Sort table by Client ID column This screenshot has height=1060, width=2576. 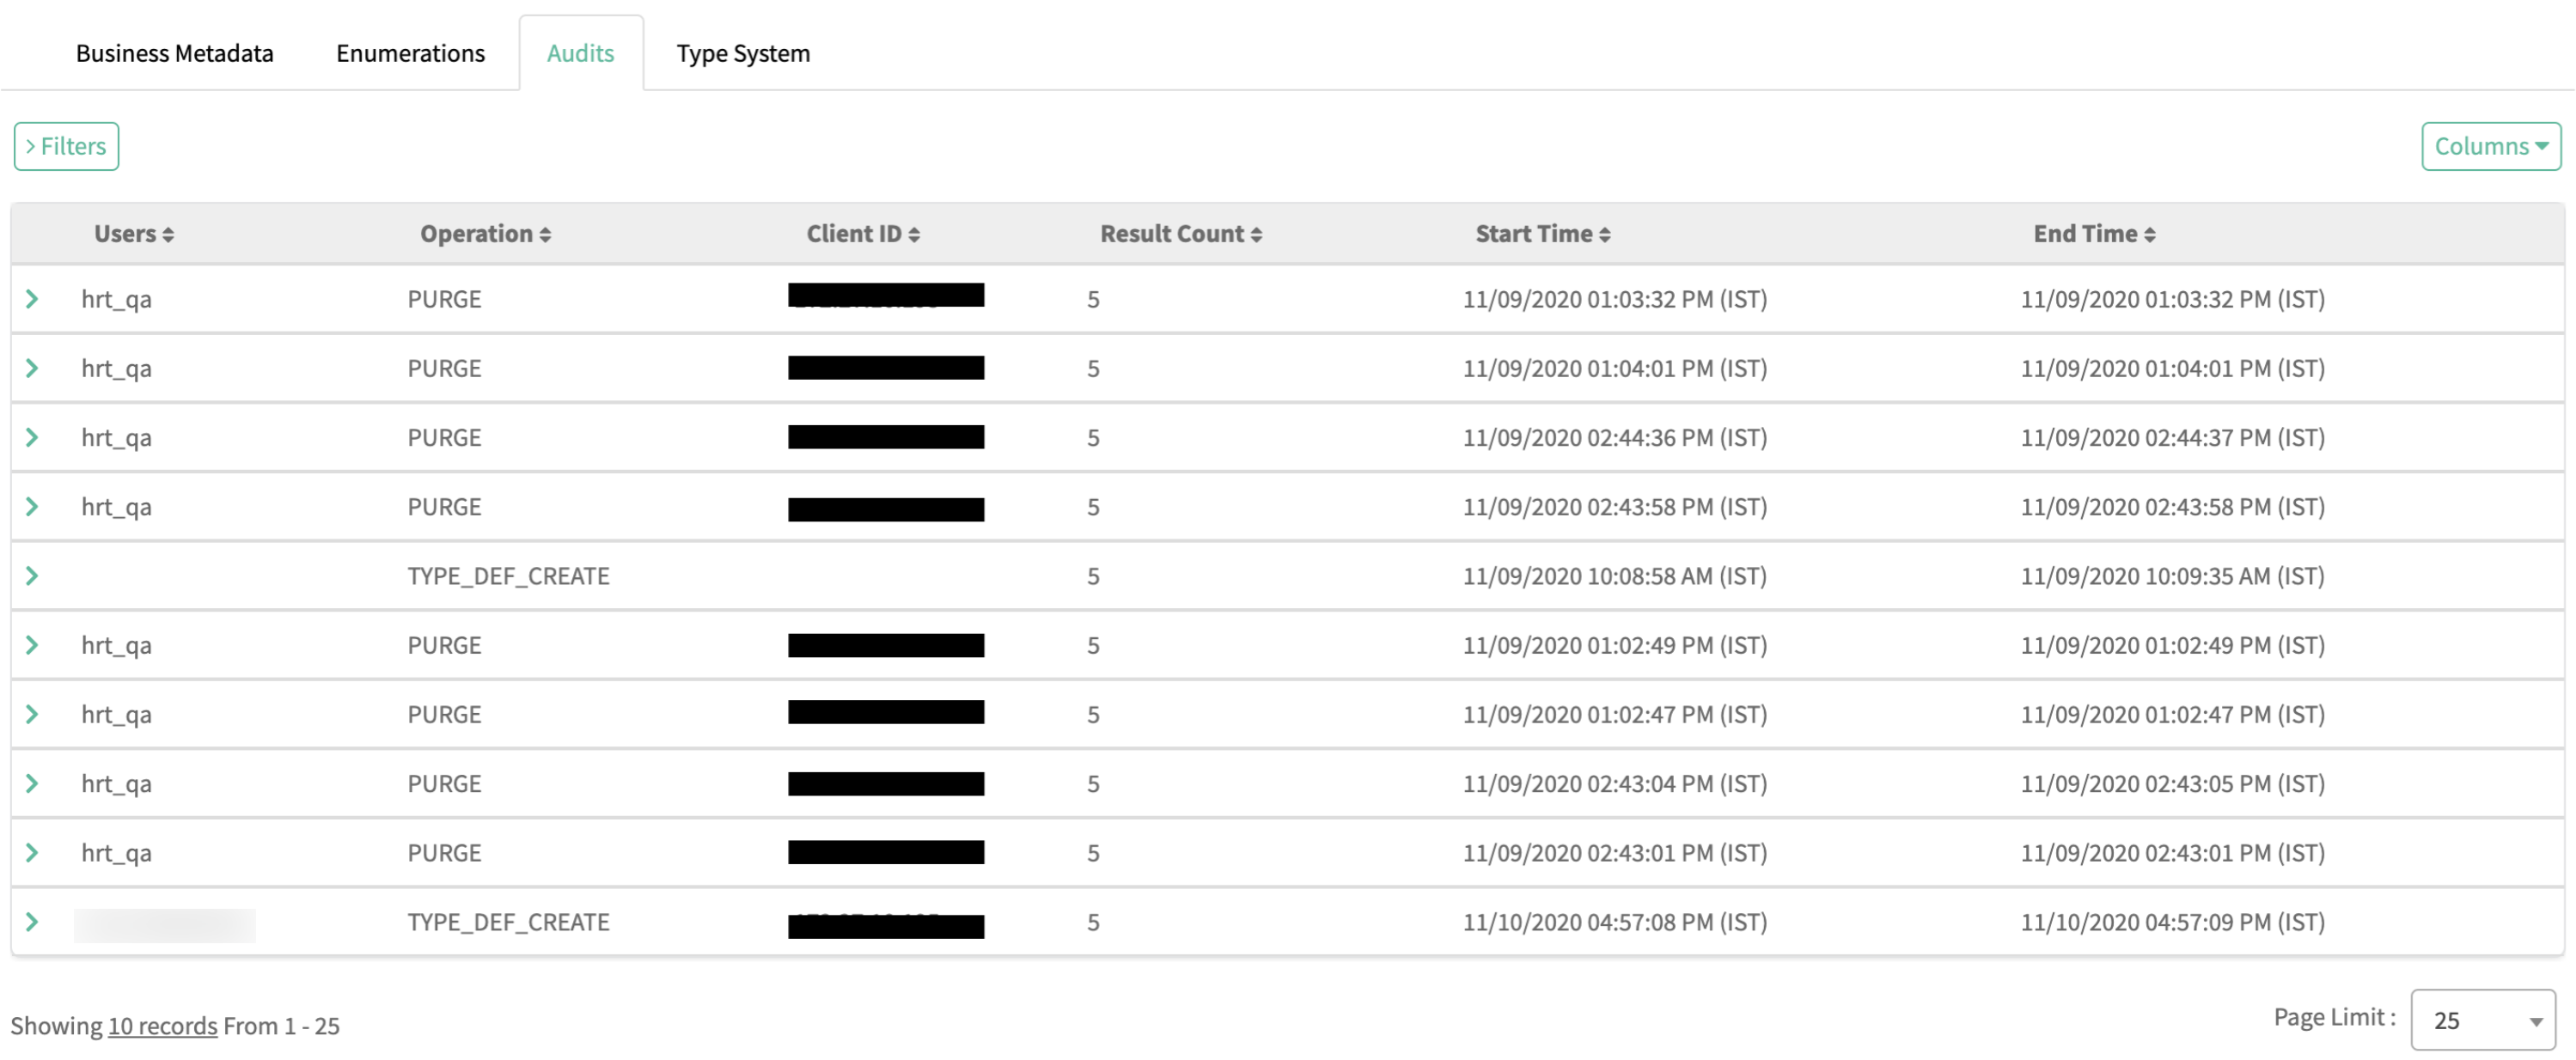tap(862, 234)
